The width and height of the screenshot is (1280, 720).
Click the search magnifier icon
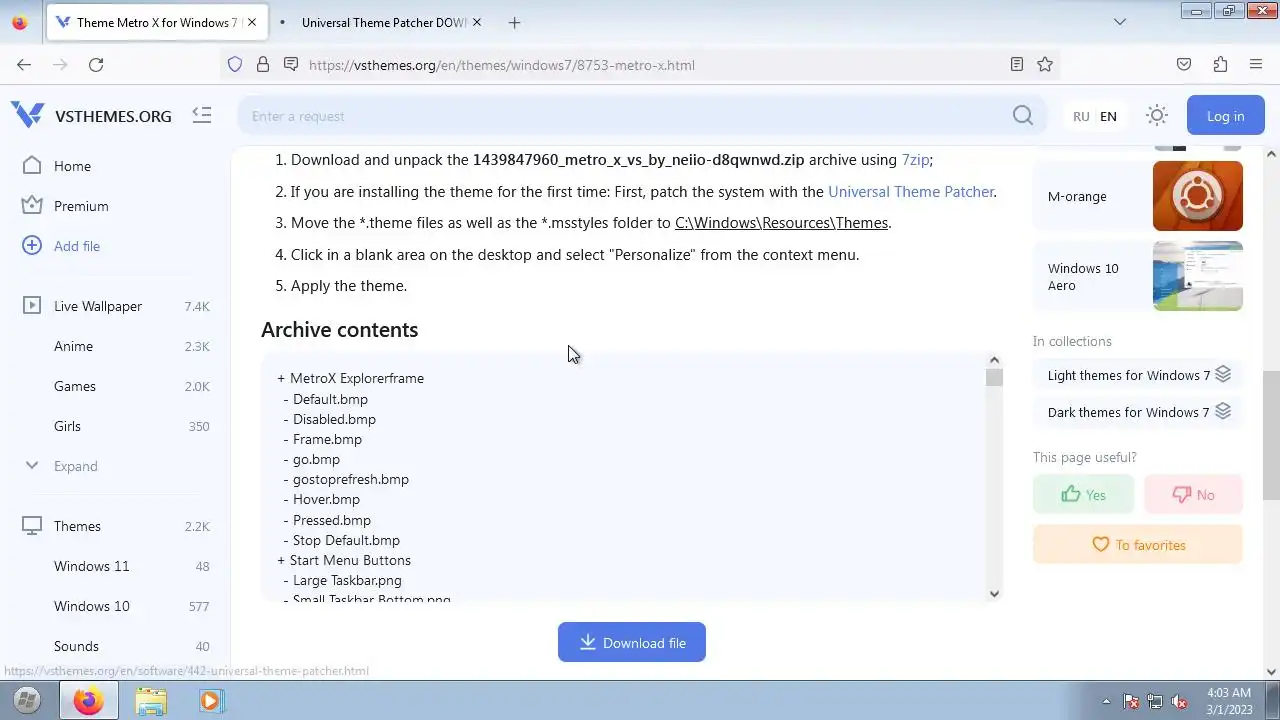1022,116
